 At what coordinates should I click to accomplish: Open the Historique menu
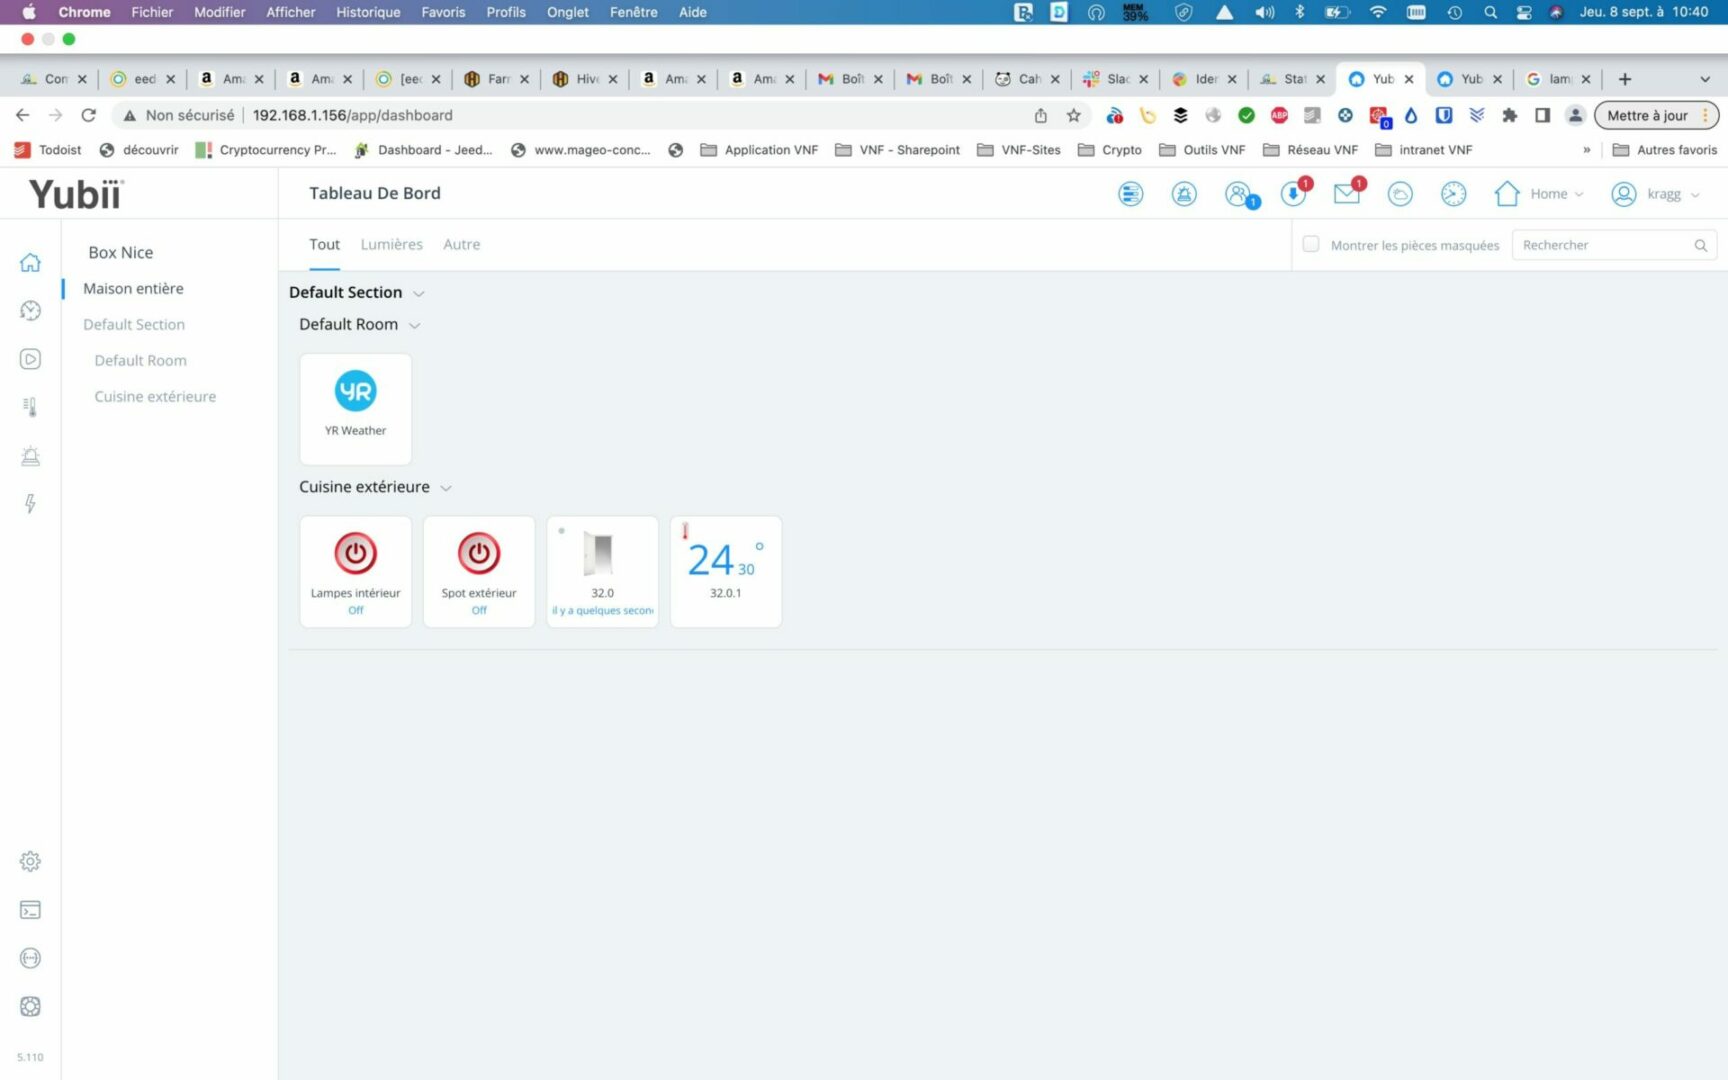coord(368,12)
